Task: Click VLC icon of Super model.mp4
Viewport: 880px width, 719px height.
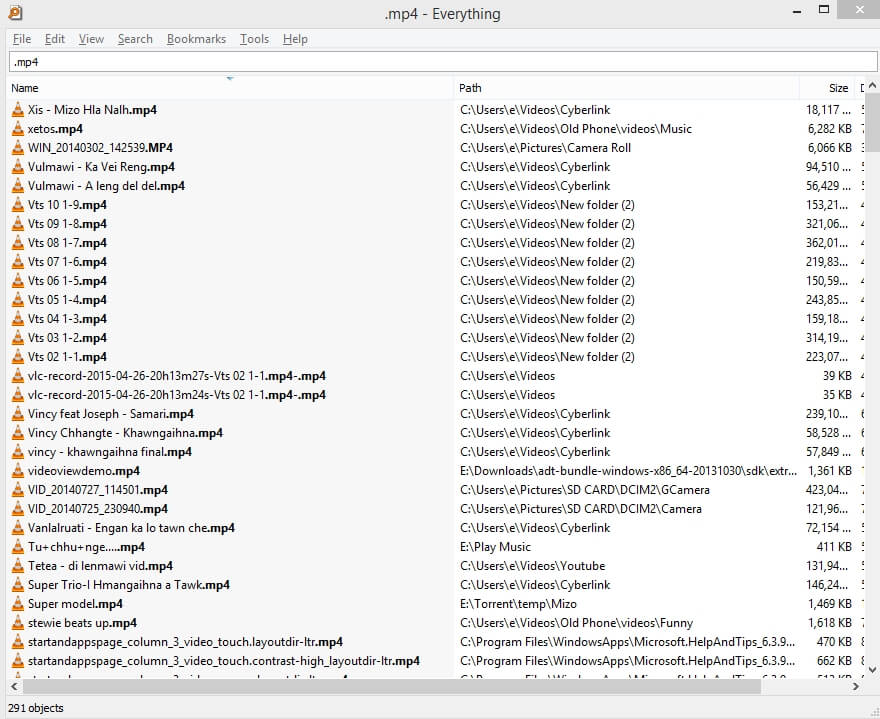Action: tap(18, 604)
